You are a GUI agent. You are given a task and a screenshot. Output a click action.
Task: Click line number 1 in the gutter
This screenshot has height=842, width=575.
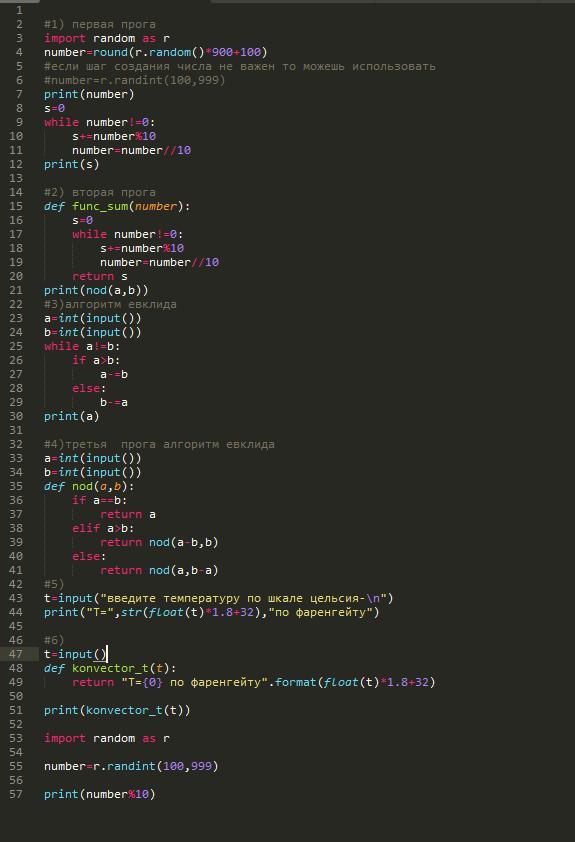pyautogui.click(x=20, y=10)
